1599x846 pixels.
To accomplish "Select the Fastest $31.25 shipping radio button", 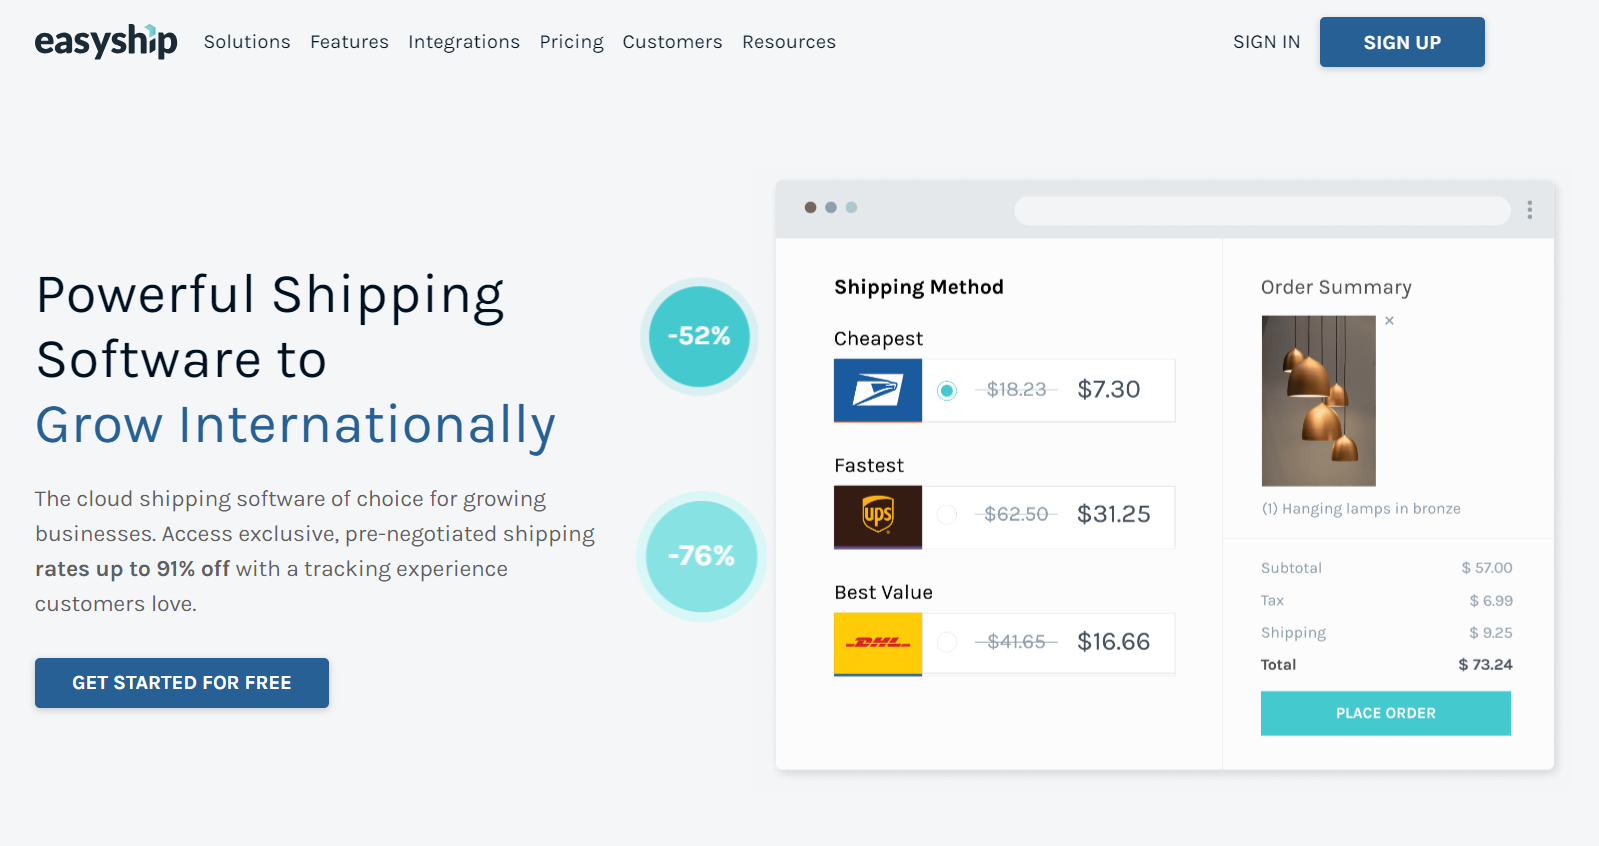I will (947, 515).
